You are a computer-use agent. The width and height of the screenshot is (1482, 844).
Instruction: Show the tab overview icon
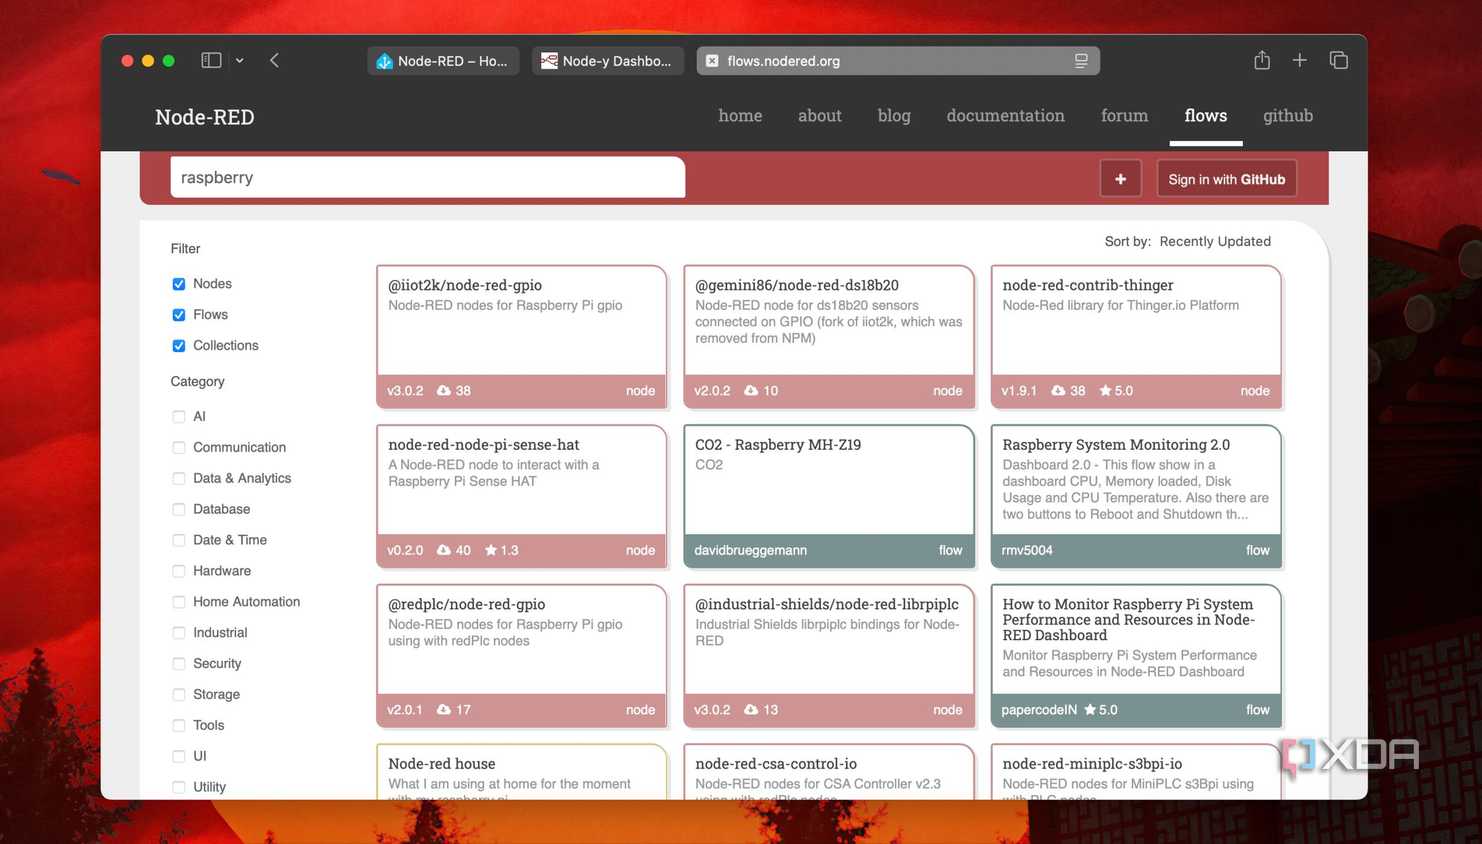[x=1339, y=60]
